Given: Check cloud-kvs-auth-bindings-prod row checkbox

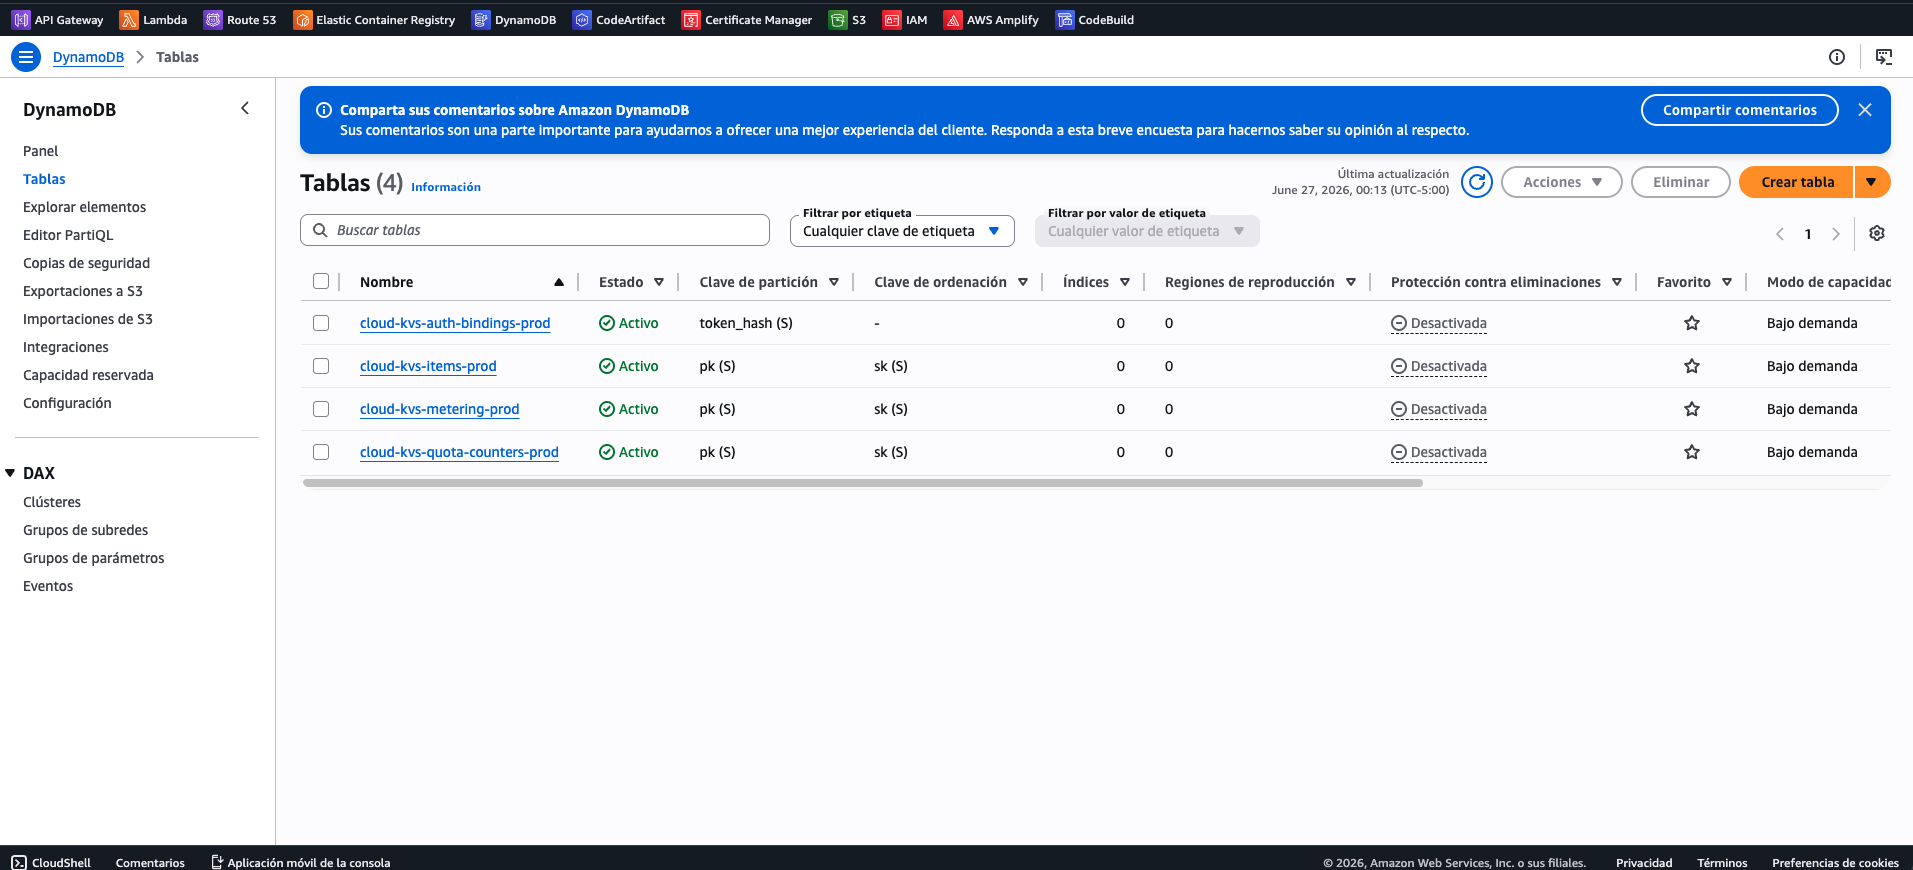Looking at the screenshot, I should tap(321, 323).
